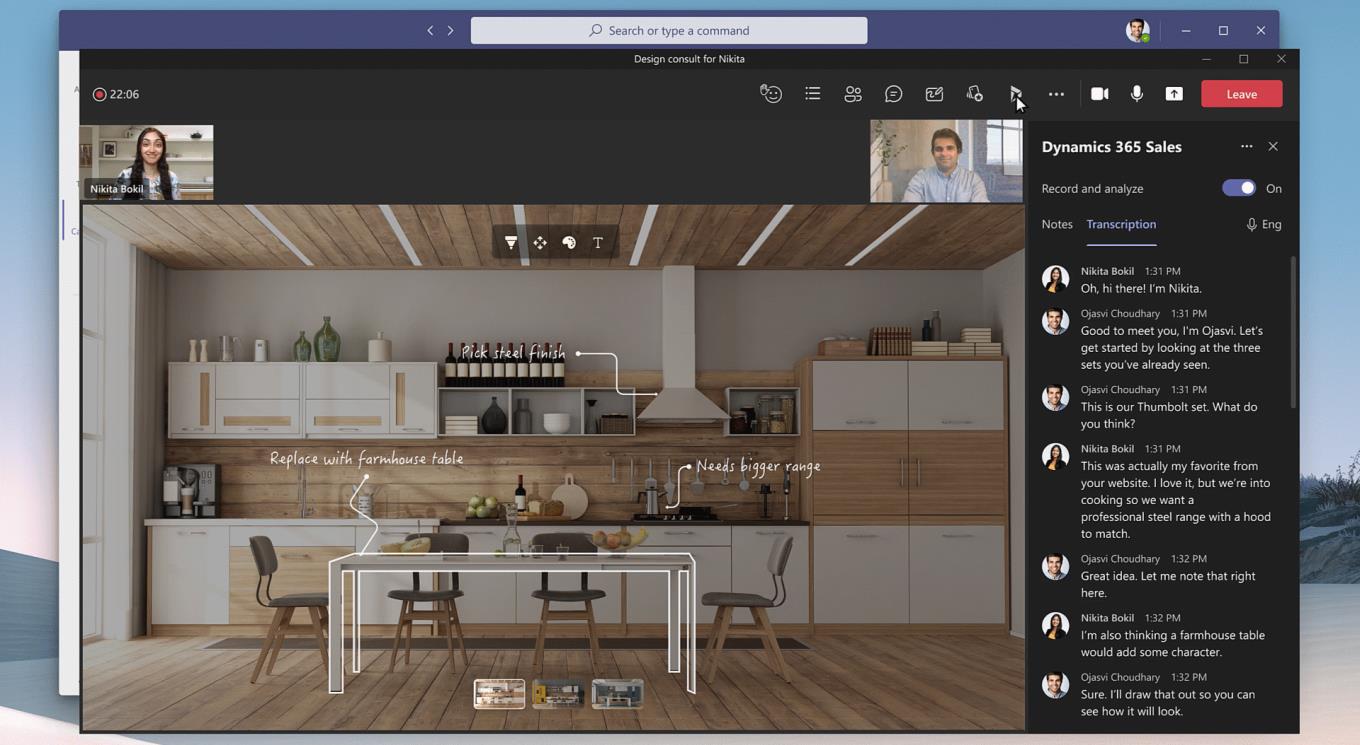Image resolution: width=1360 pixels, height=745 pixels.
Task: Select the move annotation tool
Action: pyautogui.click(x=540, y=242)
